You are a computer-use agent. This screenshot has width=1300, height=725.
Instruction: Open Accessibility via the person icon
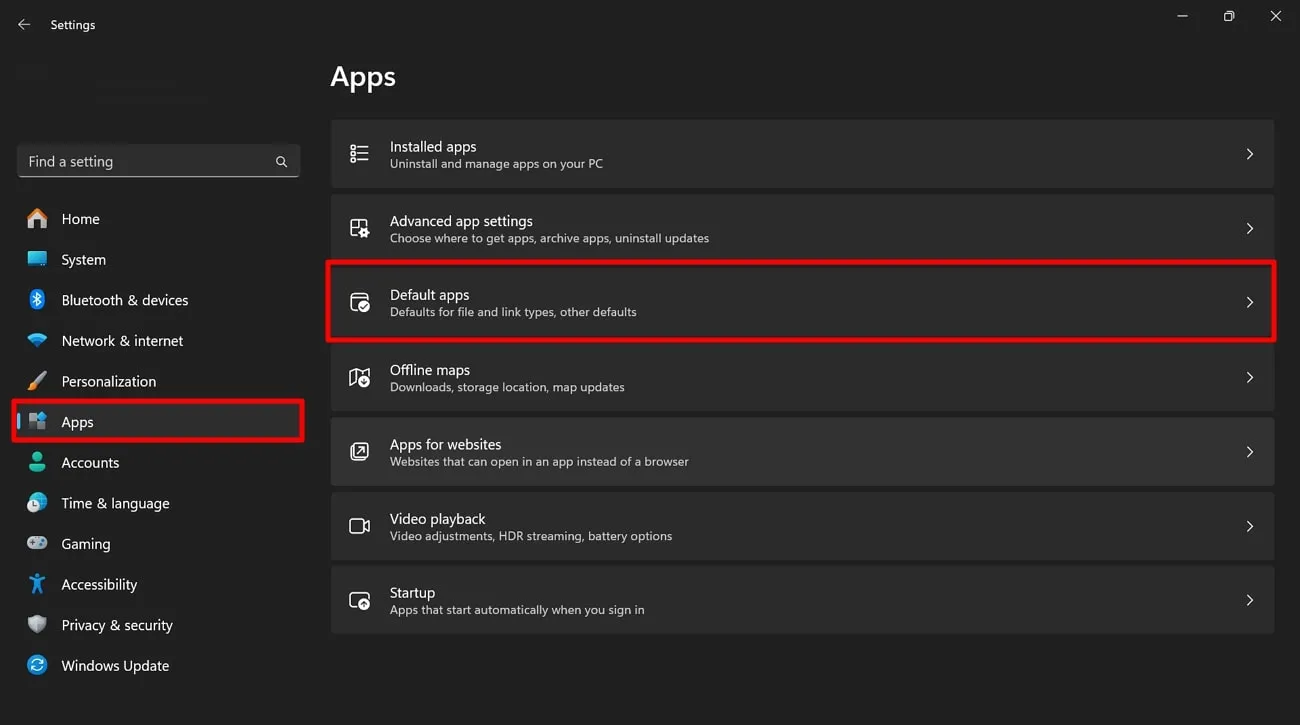click(x=37, y=584)
